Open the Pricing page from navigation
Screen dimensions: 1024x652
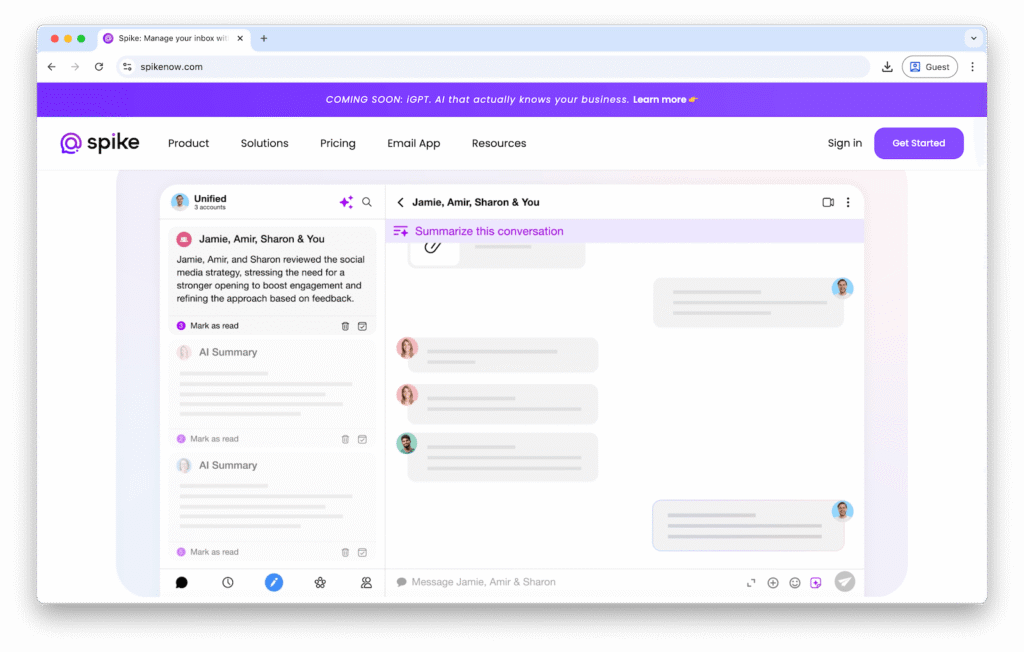337,143
